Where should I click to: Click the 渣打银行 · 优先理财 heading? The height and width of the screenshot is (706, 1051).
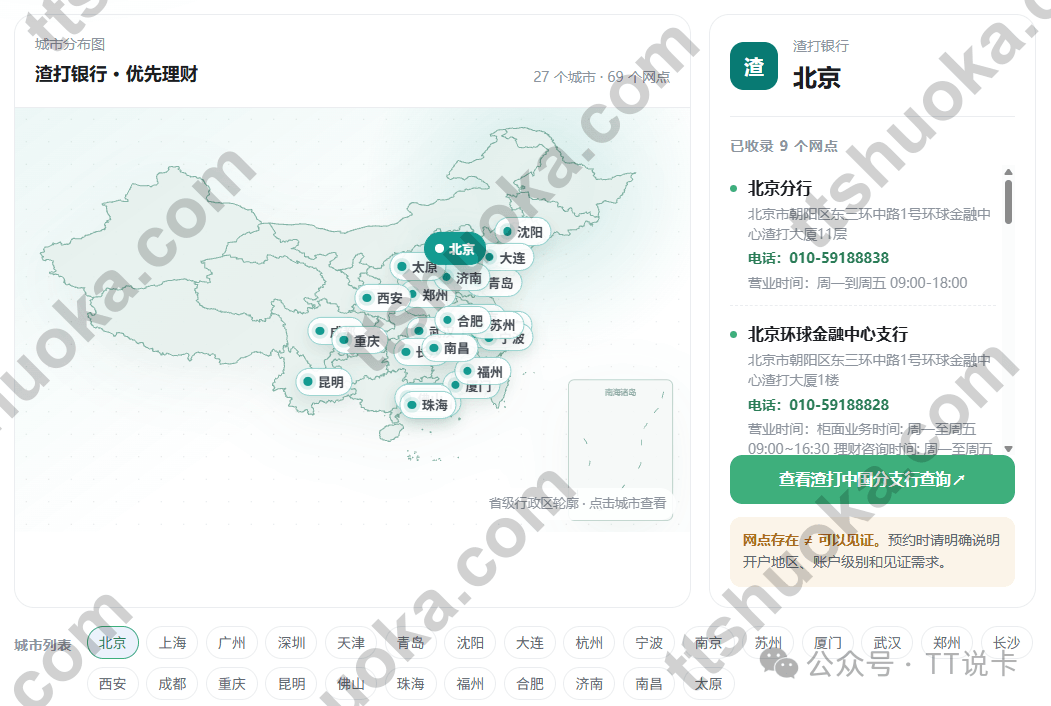coord(117,74)
